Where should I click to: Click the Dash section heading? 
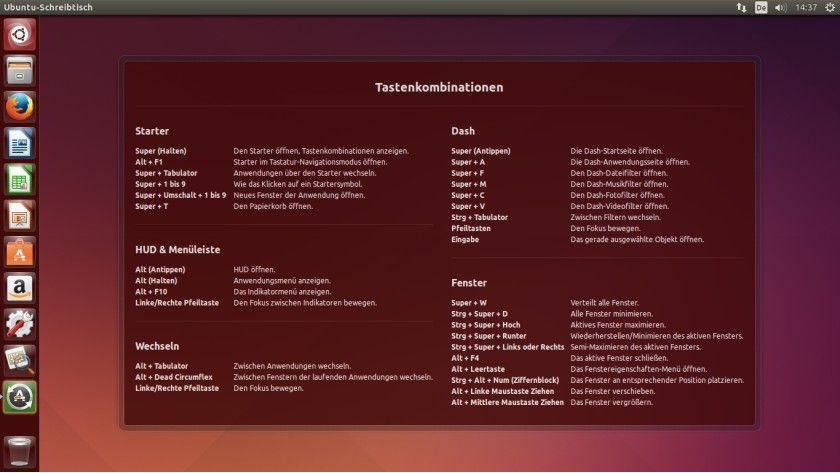[463, 131]
